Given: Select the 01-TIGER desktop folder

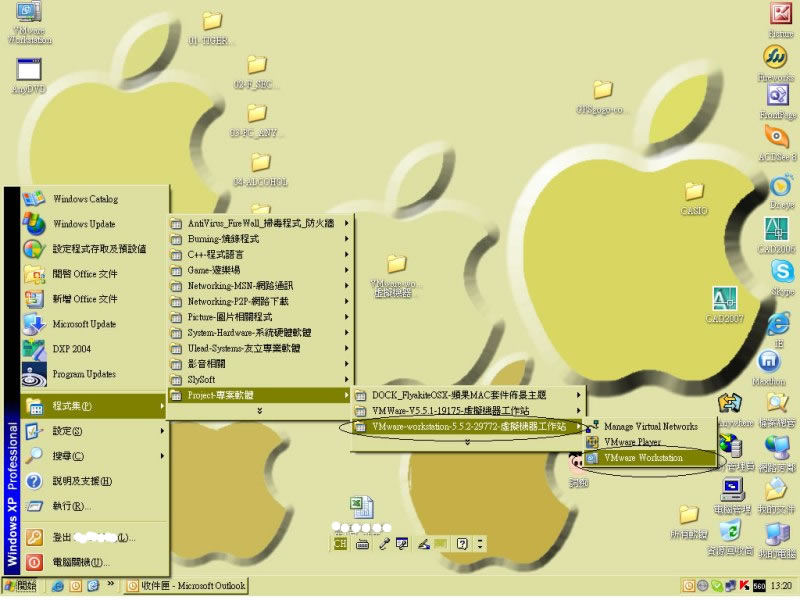Looking at the screenshot, I should click(x=211, y=29).
